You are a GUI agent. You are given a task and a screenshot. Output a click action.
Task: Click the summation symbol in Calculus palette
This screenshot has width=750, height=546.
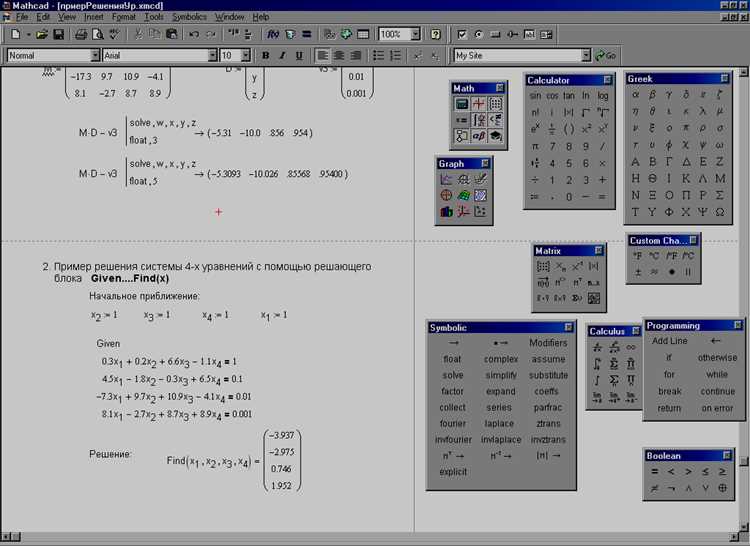click(614, 364)
